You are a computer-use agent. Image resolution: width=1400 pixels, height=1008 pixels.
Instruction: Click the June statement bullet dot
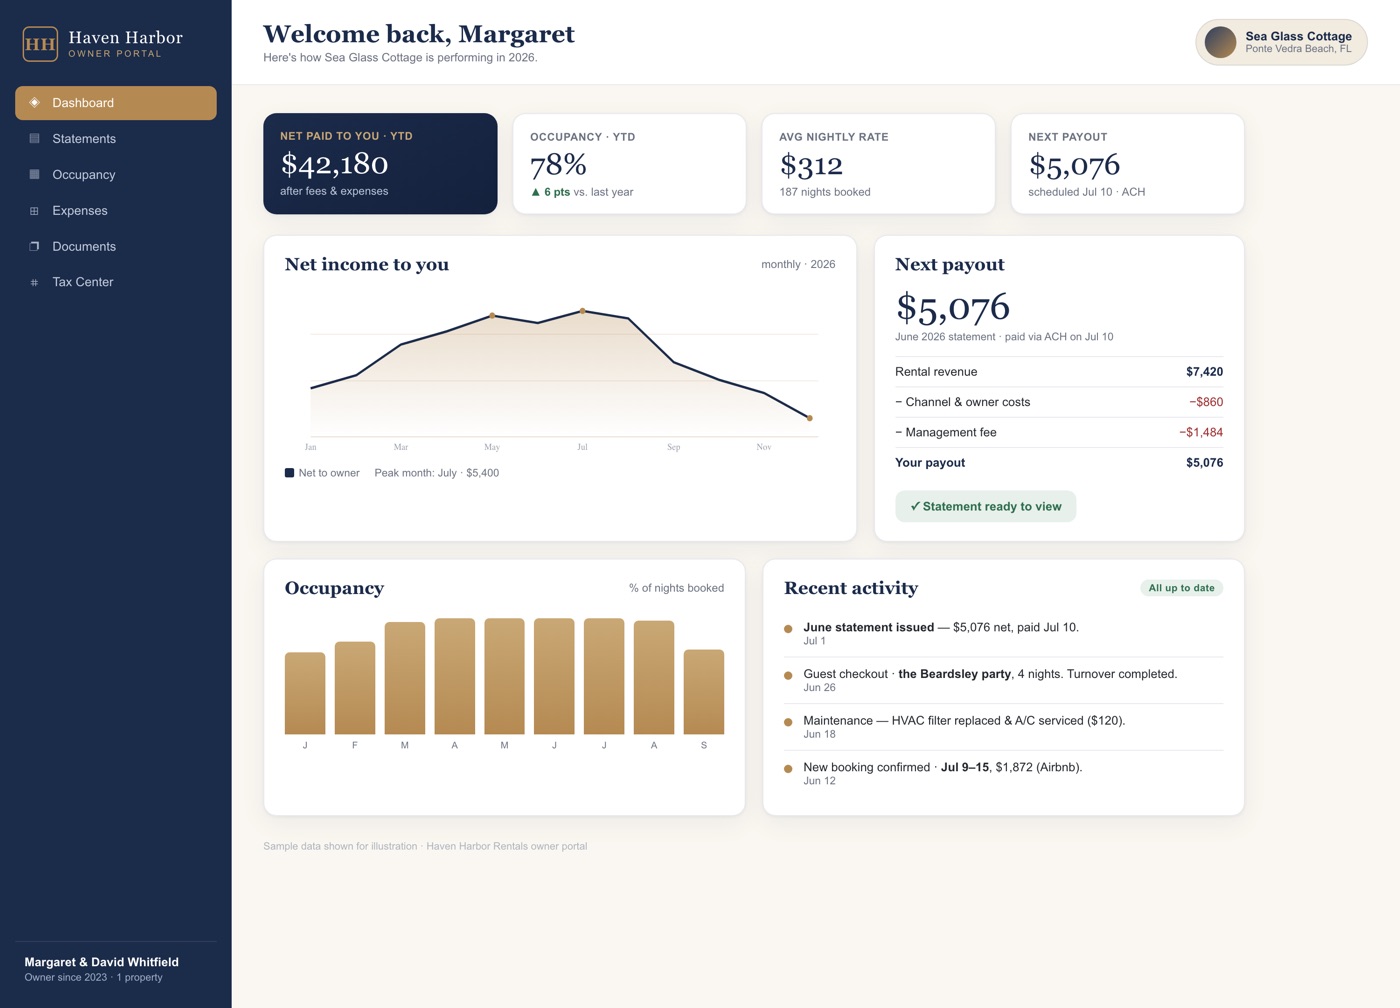[788, 629]
